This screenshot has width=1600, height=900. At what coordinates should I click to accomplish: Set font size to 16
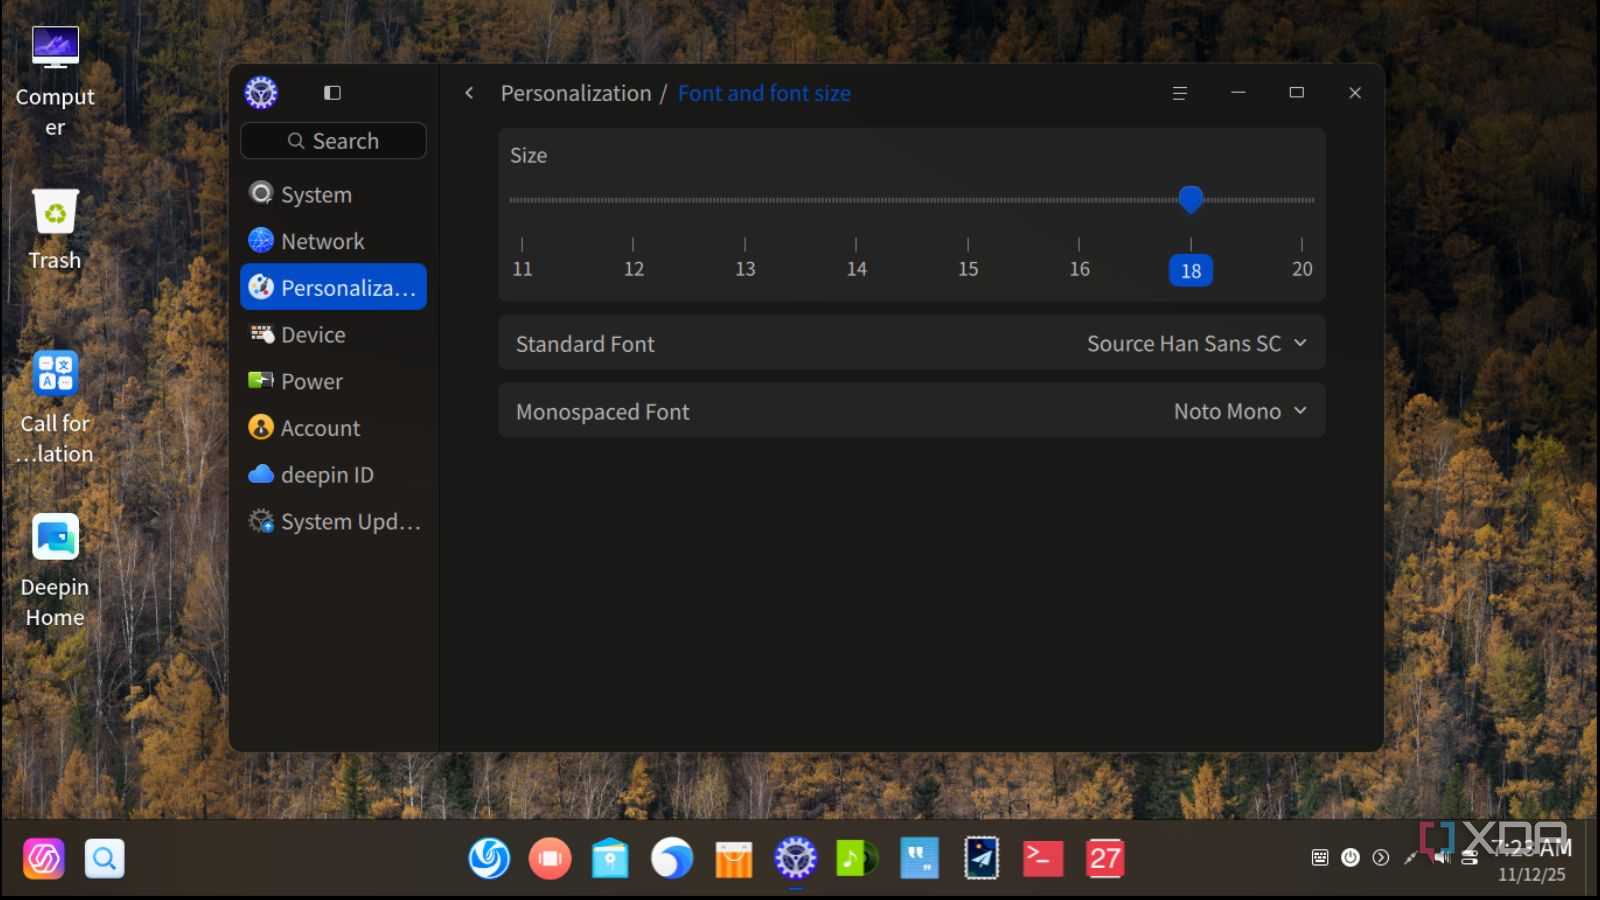[1079, 269]
